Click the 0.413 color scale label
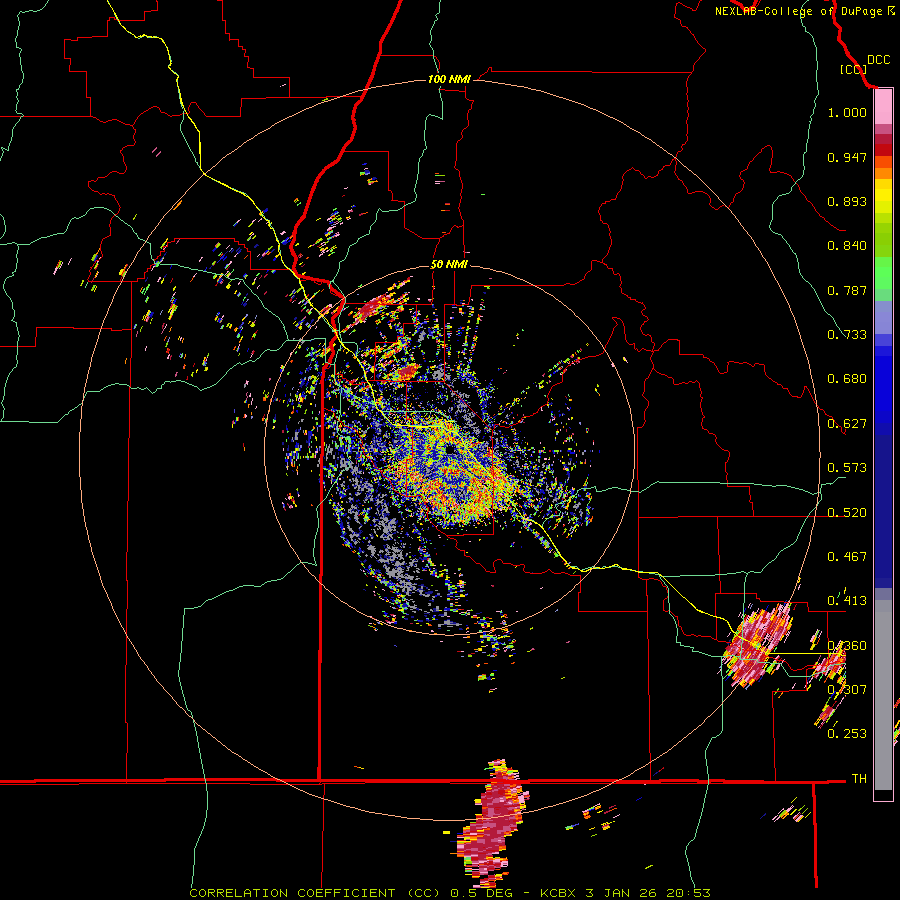 (847, 601)
